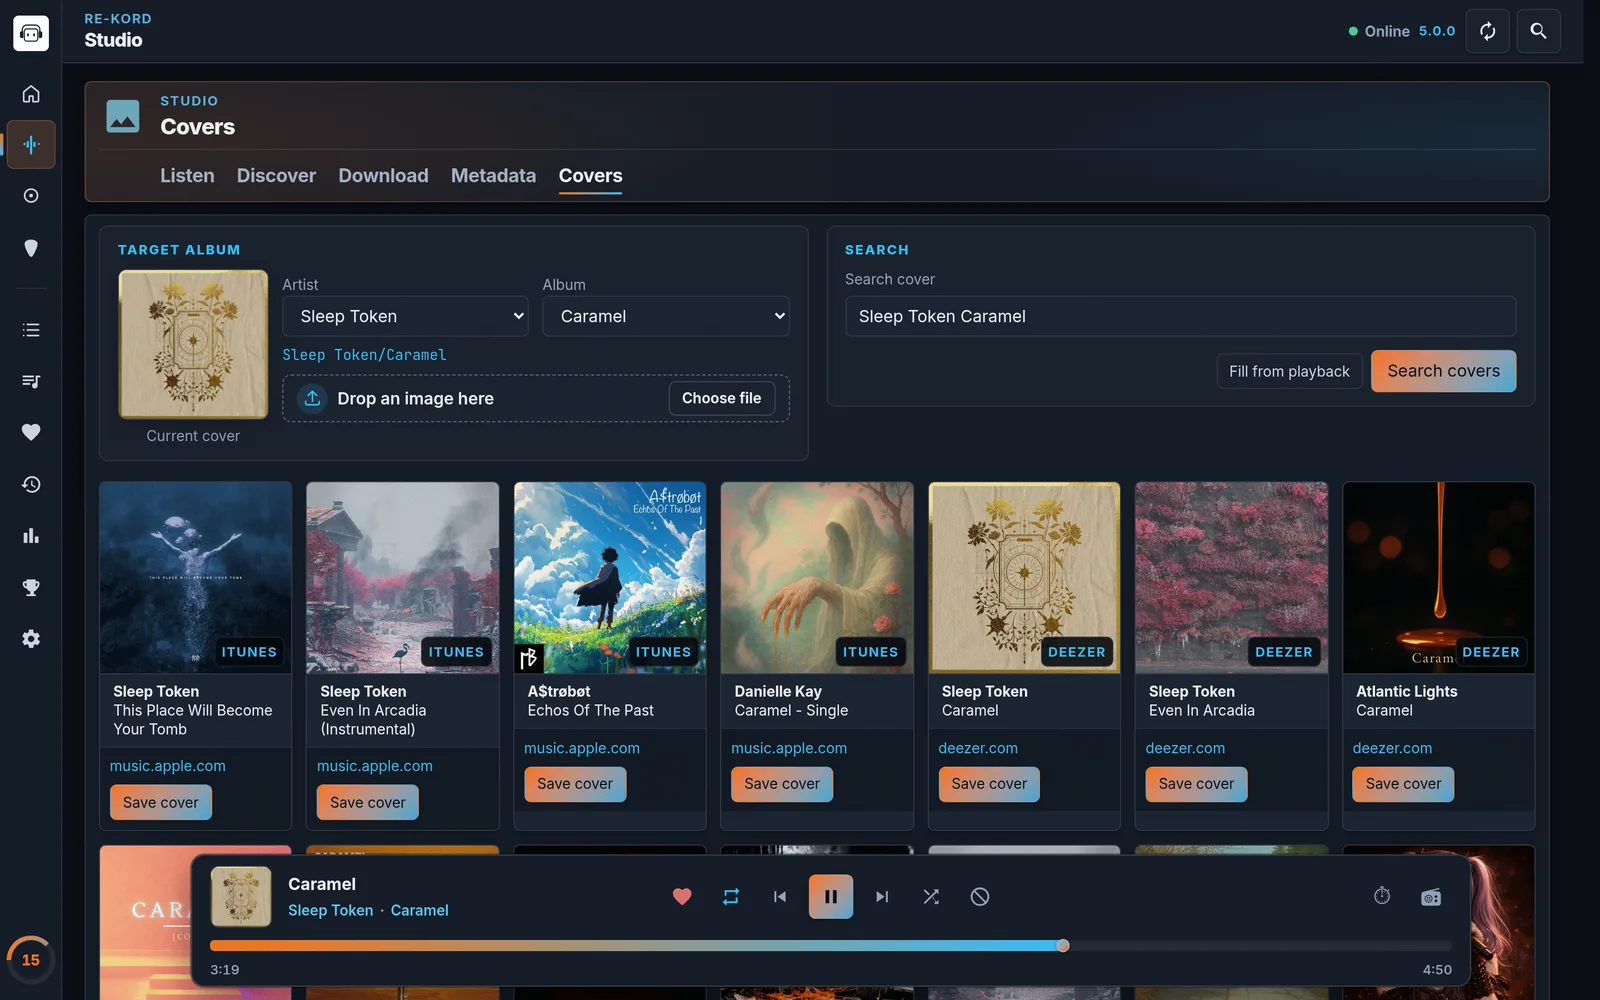Save cover for Danielle Kay Caramel - Single
Viewport: 1600px width, 1000px height.
click(x=782, y=784)
